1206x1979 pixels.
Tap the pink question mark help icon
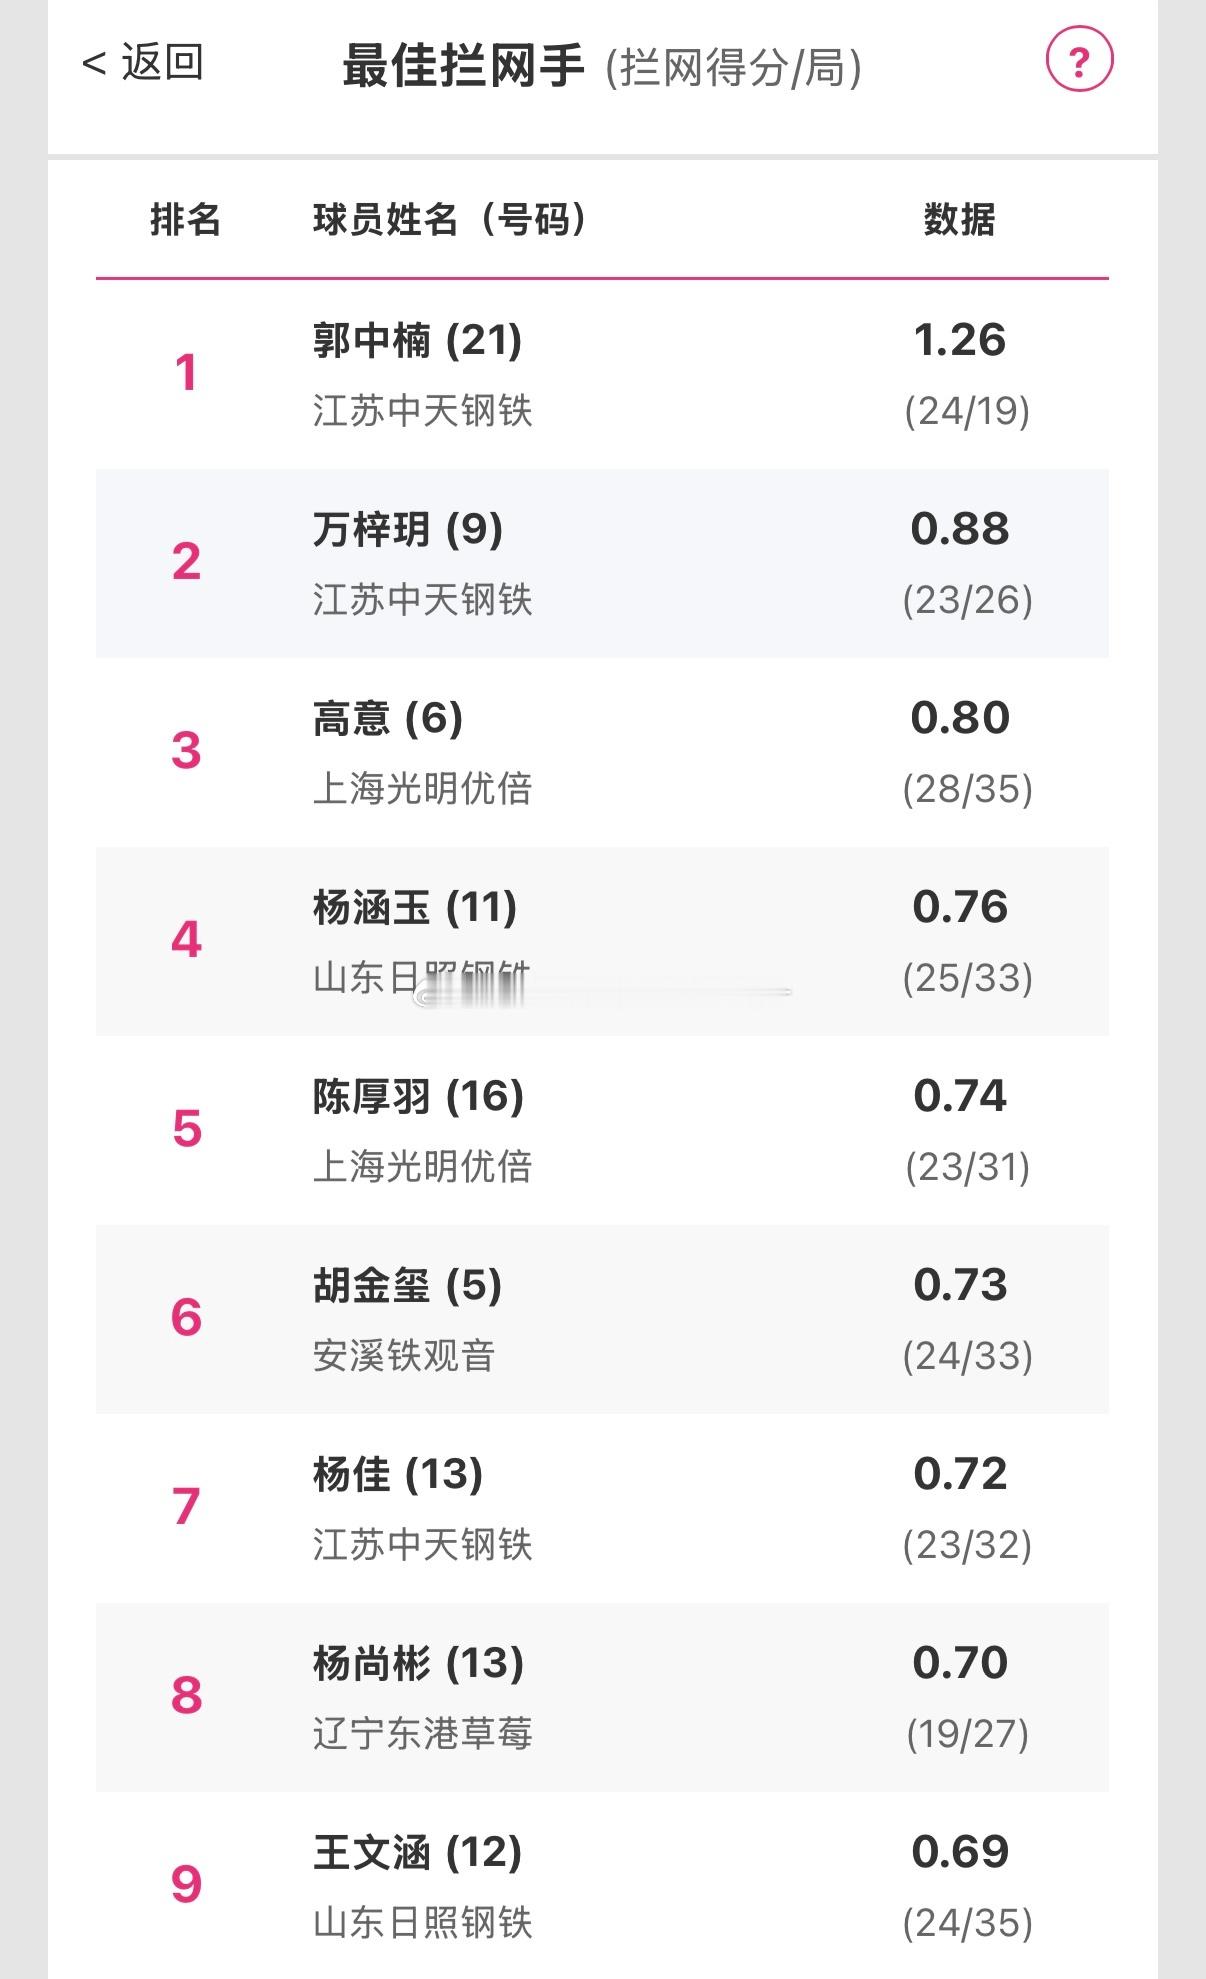[x=1079, y=61]
